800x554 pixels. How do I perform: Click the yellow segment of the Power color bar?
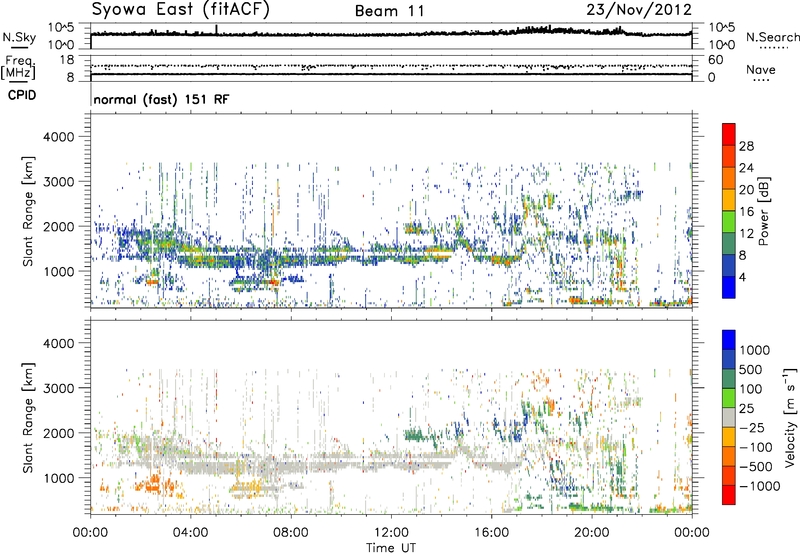(x=729, y=200)
